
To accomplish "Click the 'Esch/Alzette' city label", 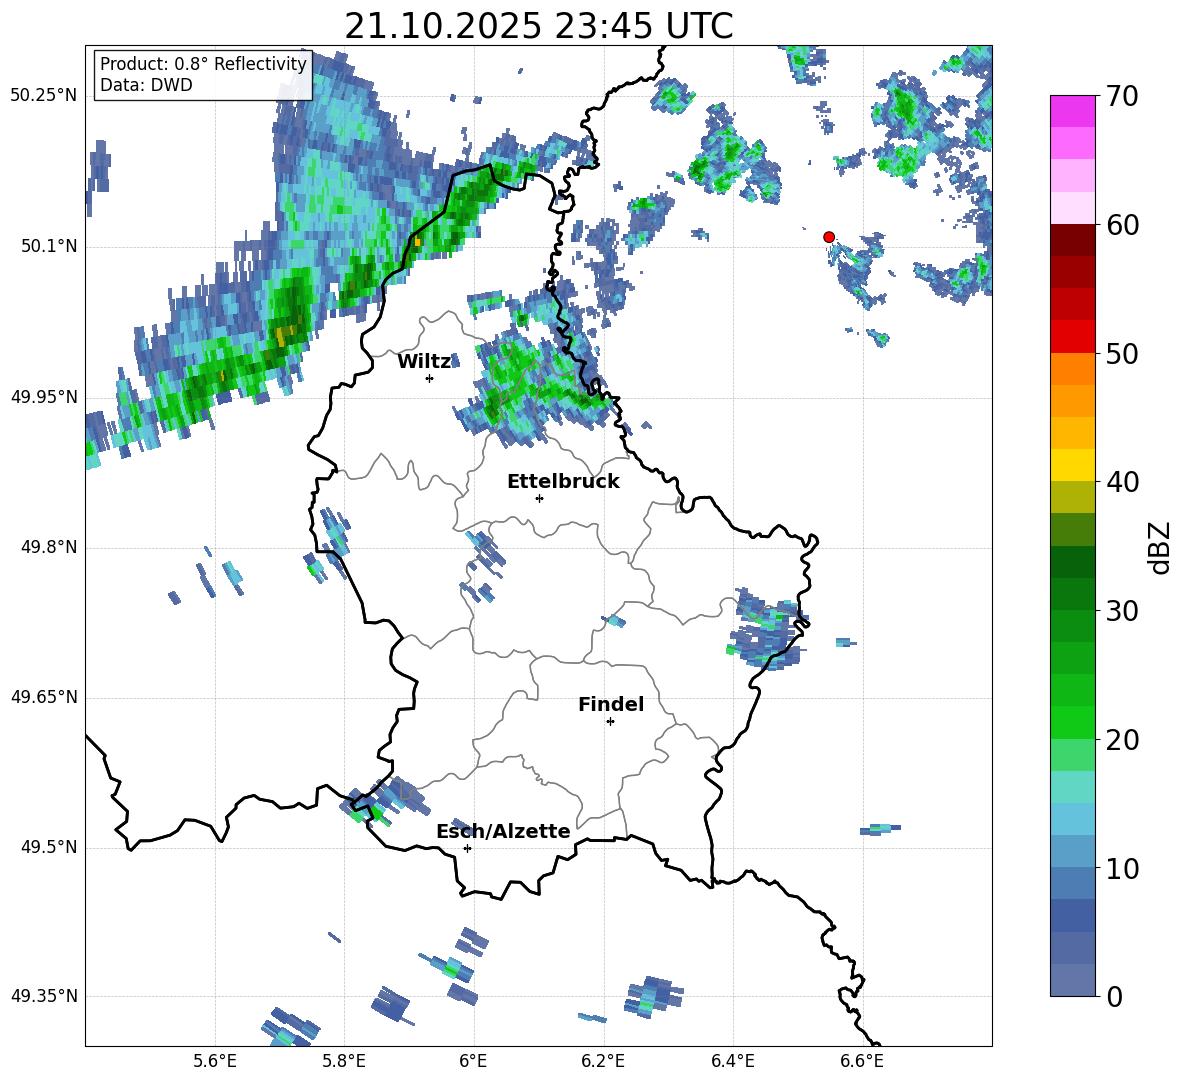I will (503, 831).
